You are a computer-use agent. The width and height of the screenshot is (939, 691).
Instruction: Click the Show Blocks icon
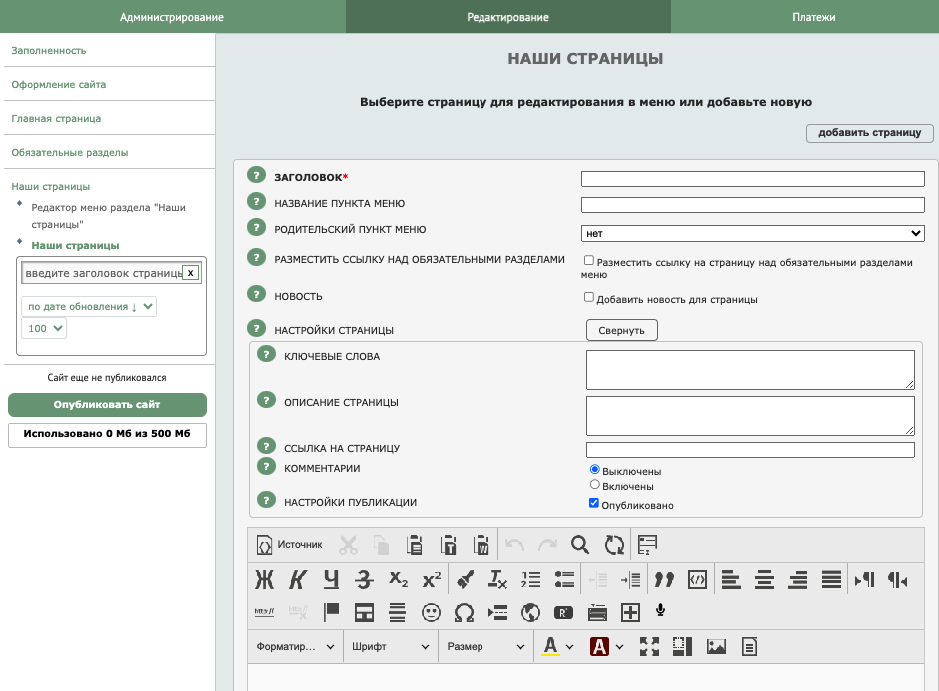[683, 646]
